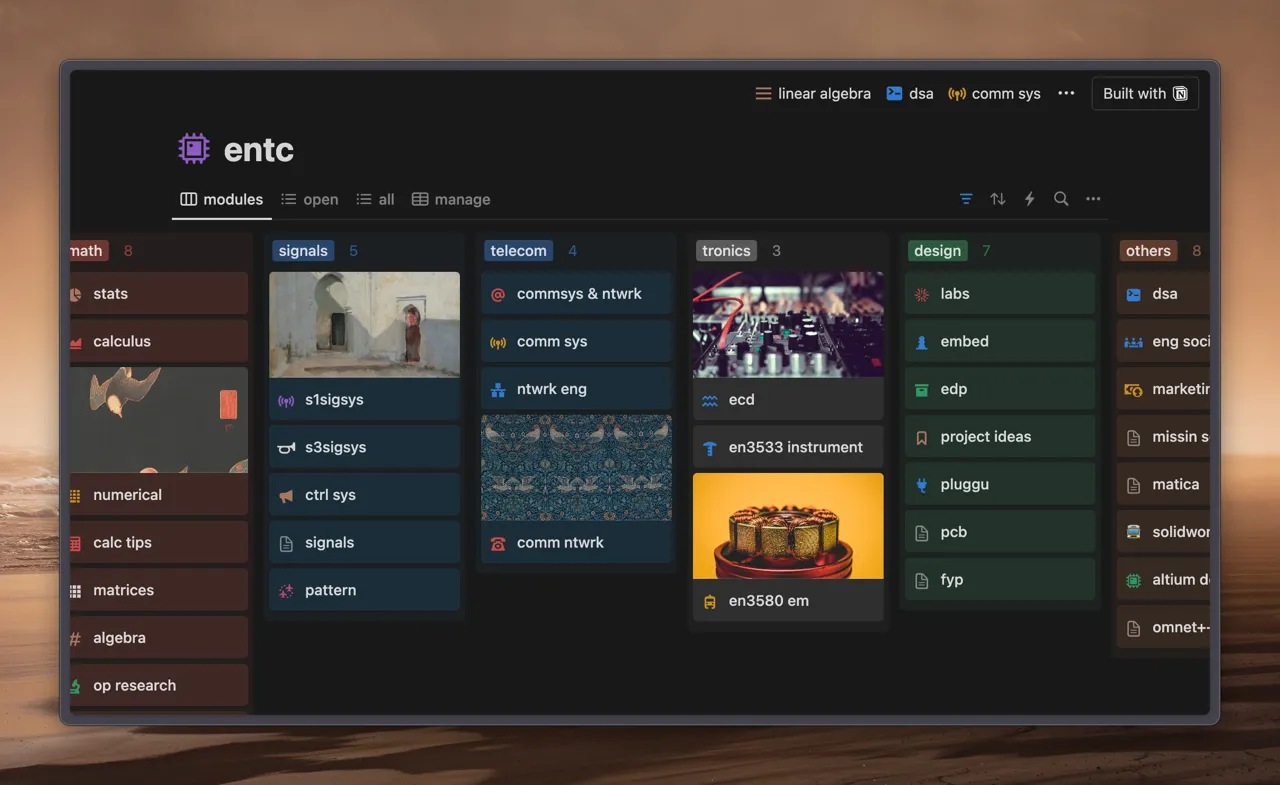Click the blue icon on en3533 instrument
Viewport: 1280px width, 785px height.
(710, 448)
